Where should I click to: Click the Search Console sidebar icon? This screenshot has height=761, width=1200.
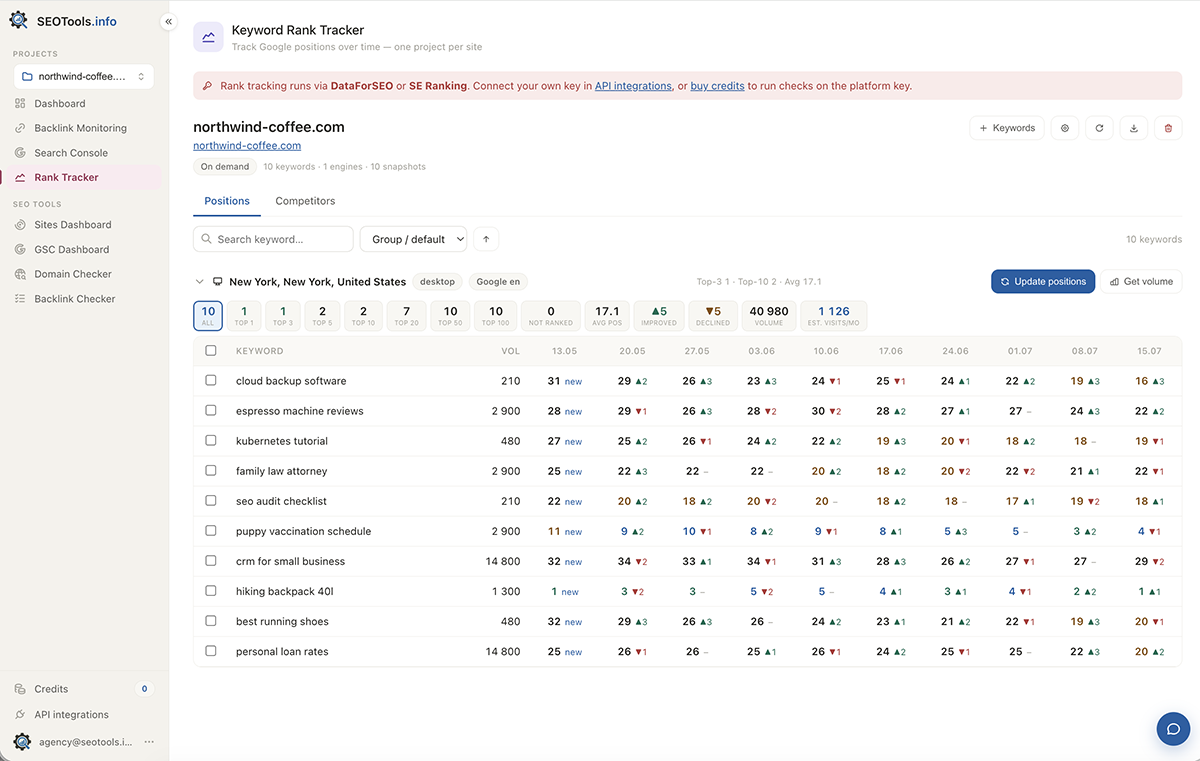pos(21,153)
